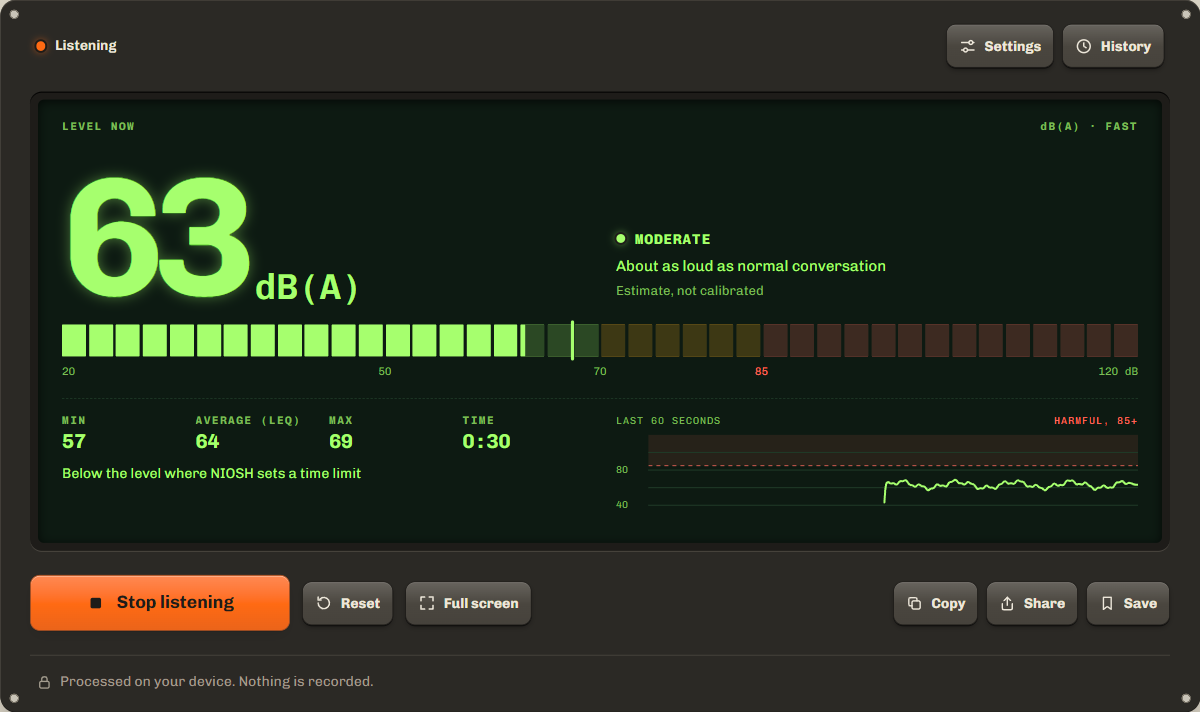Click the level marker on the meter bar

pos(572,340)
